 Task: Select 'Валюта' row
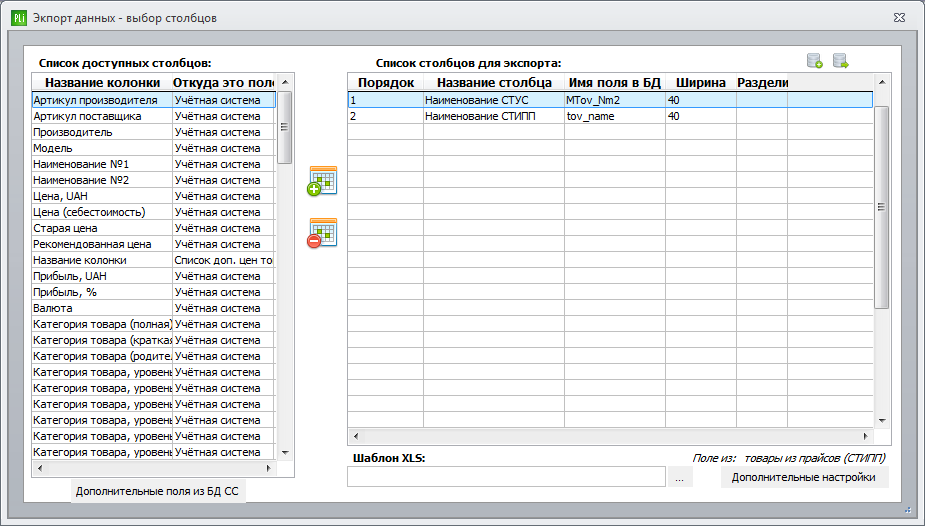[x=153, y=308]
